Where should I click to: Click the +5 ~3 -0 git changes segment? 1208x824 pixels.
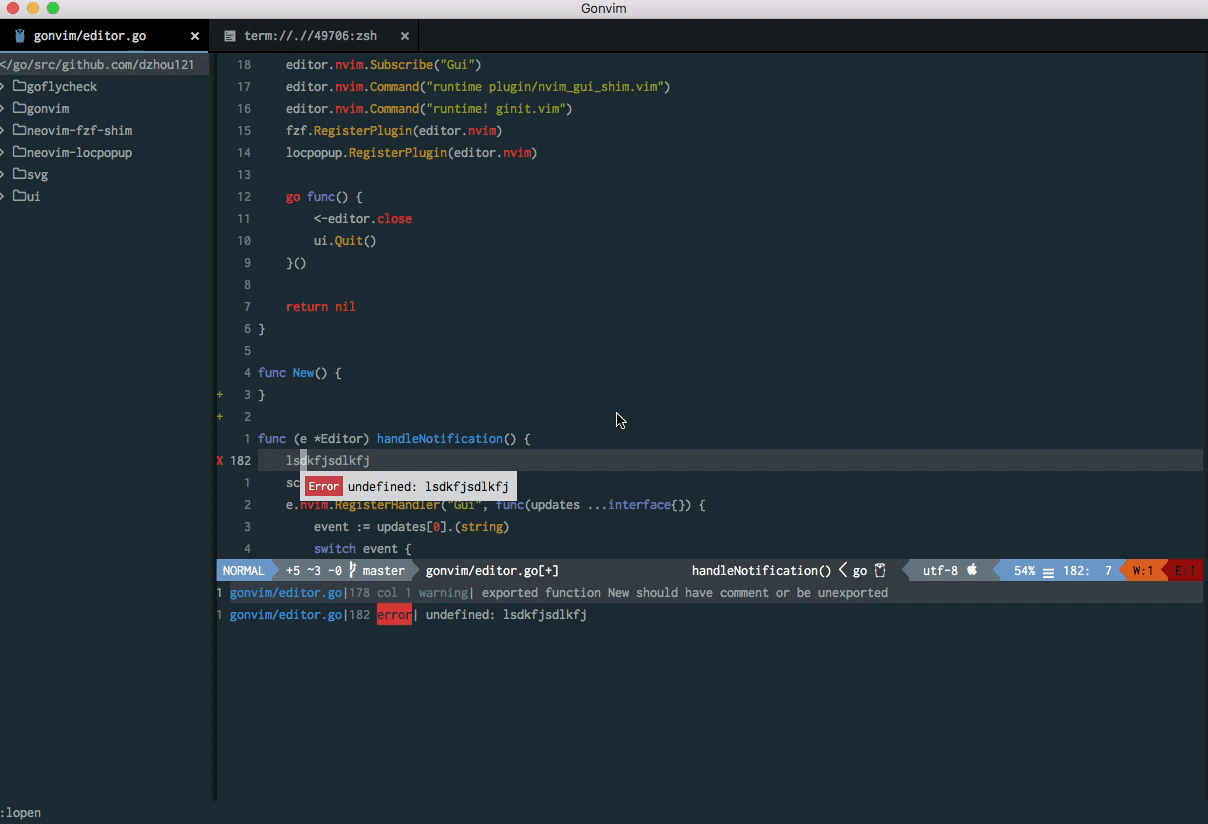(314, 571)
